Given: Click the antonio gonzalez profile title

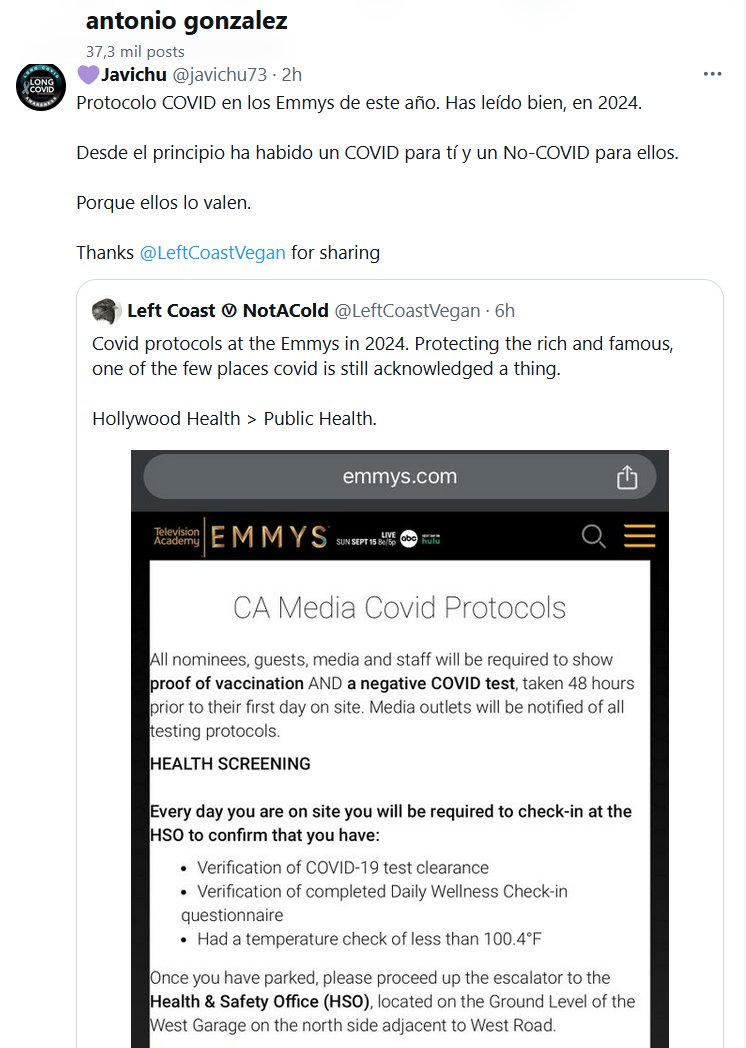Looking at the screenshot, I should [x=186, y=20].
